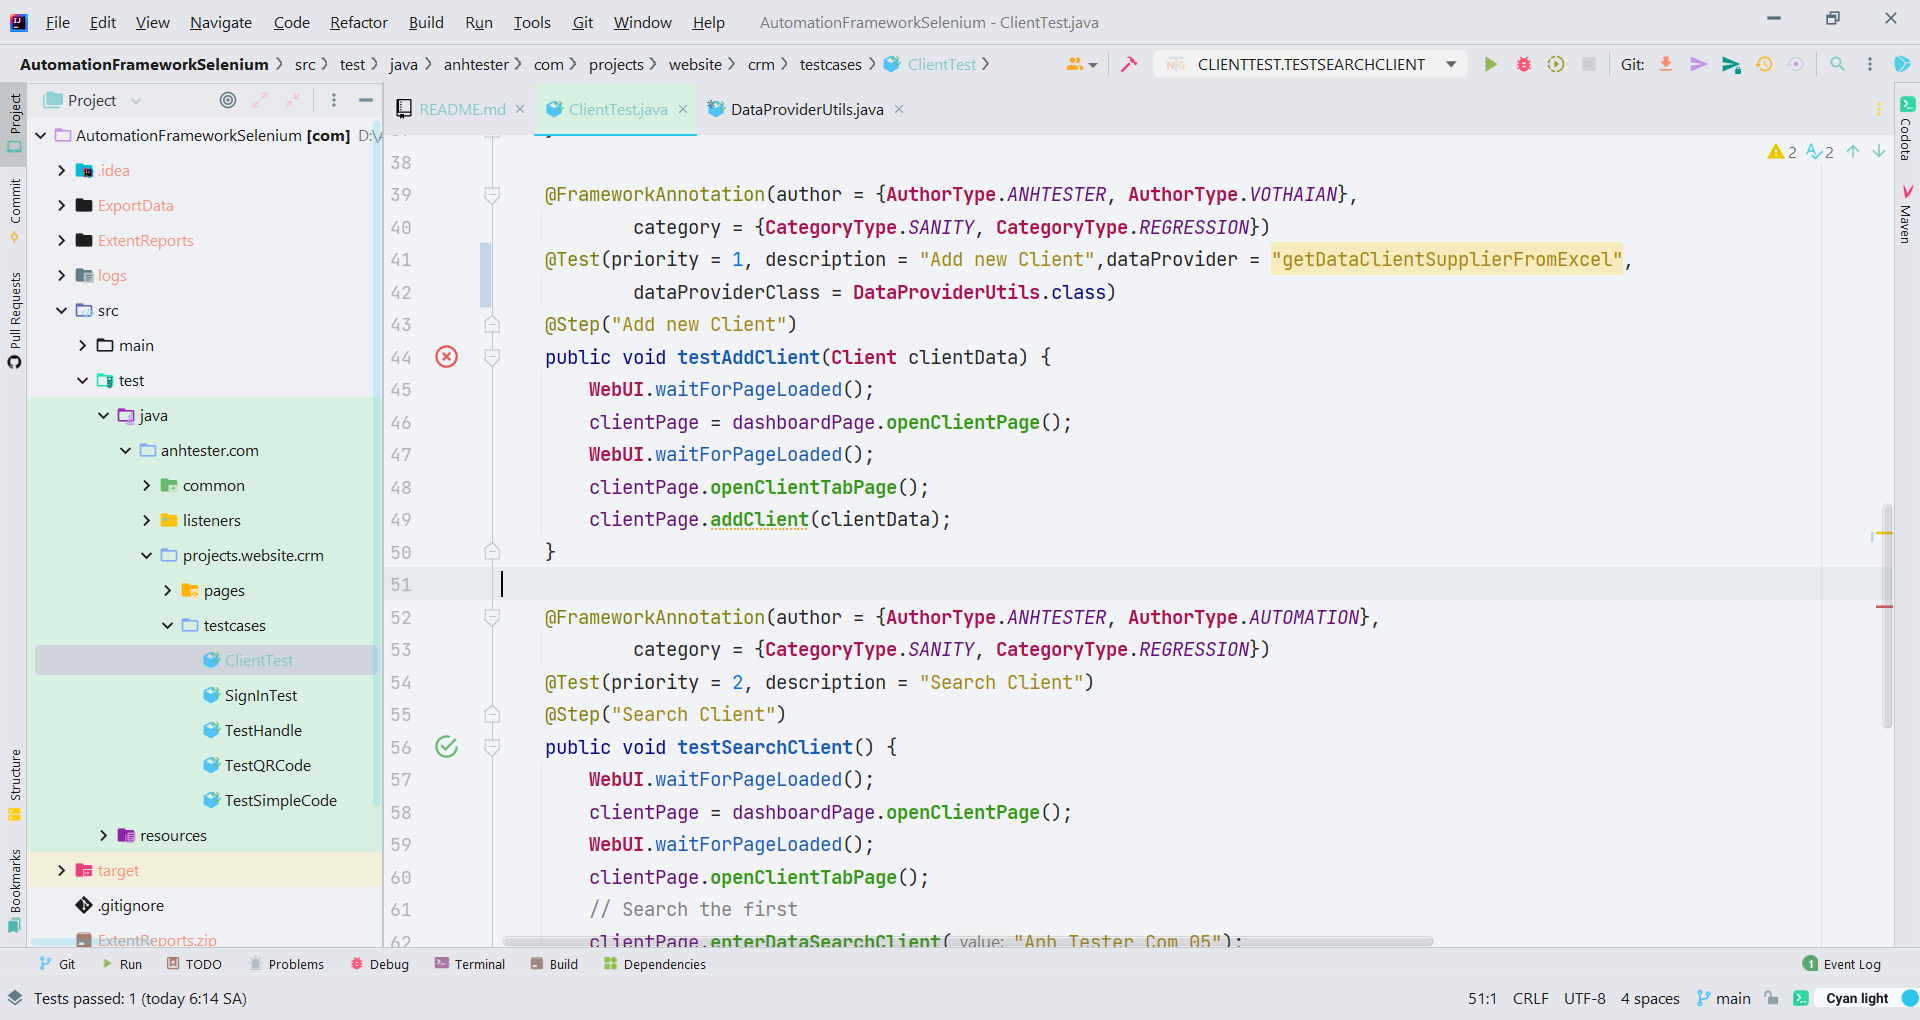Open Maven tool window

tap(1906, 214)
